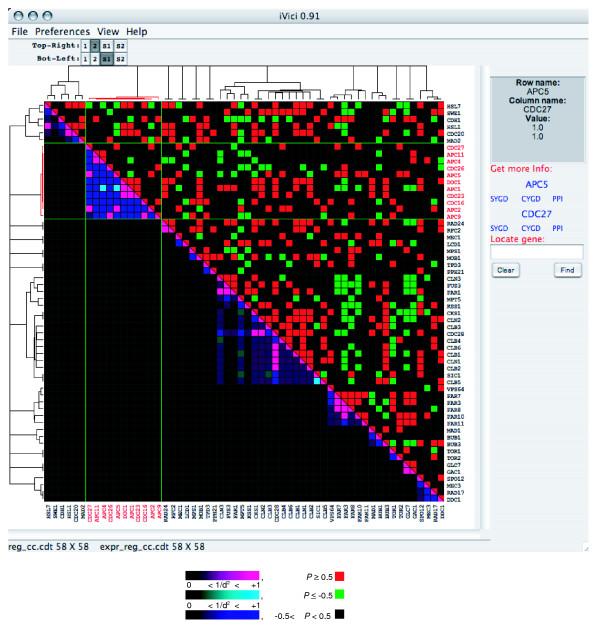
Task: Click the CDC20 row label
Action: tap(455, 134)
